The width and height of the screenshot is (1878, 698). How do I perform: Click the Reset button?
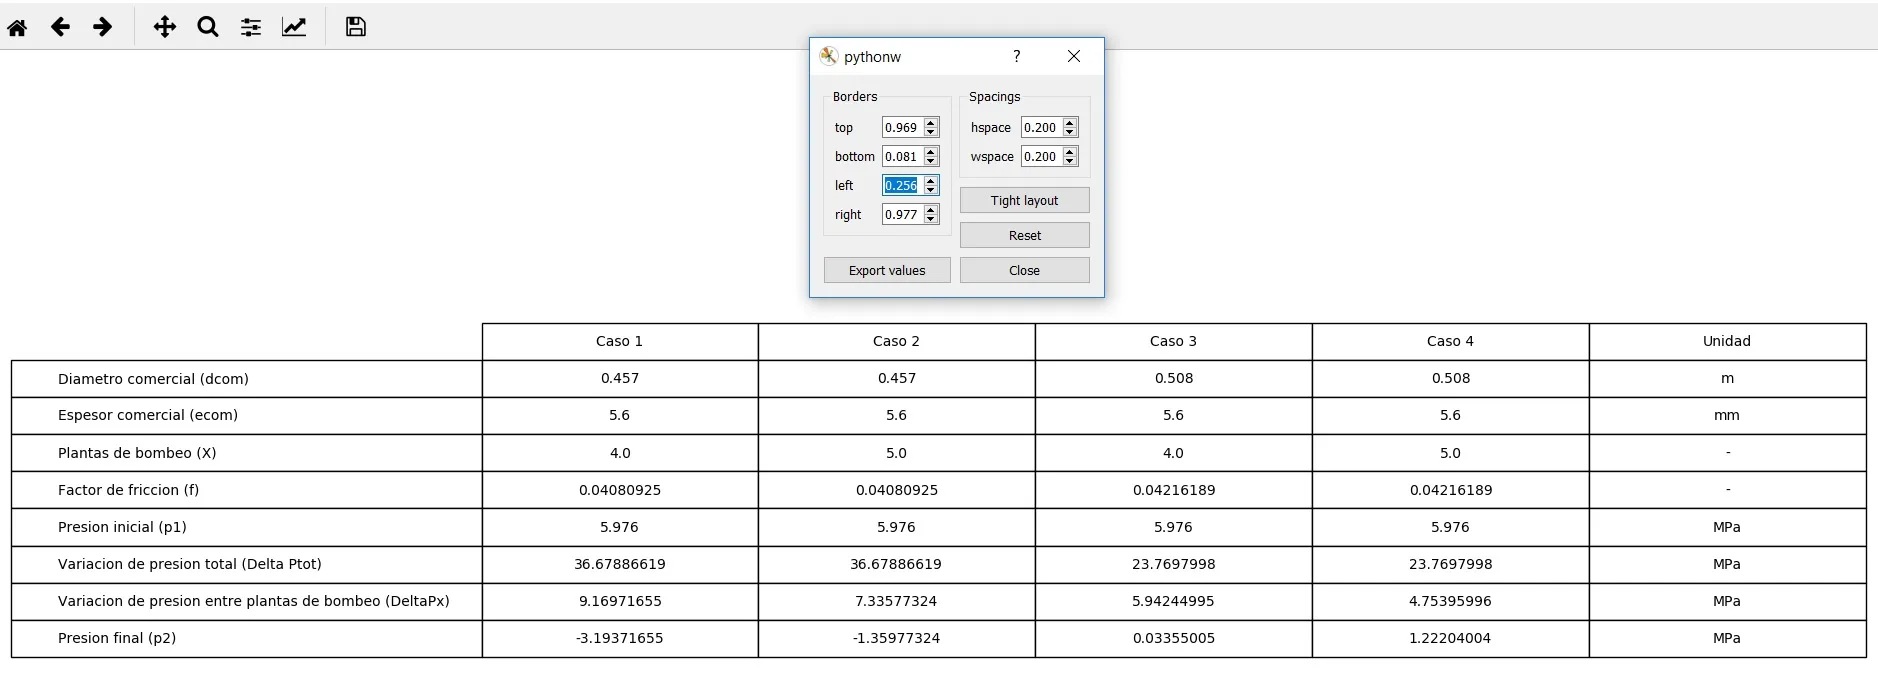pos(1025,235)
